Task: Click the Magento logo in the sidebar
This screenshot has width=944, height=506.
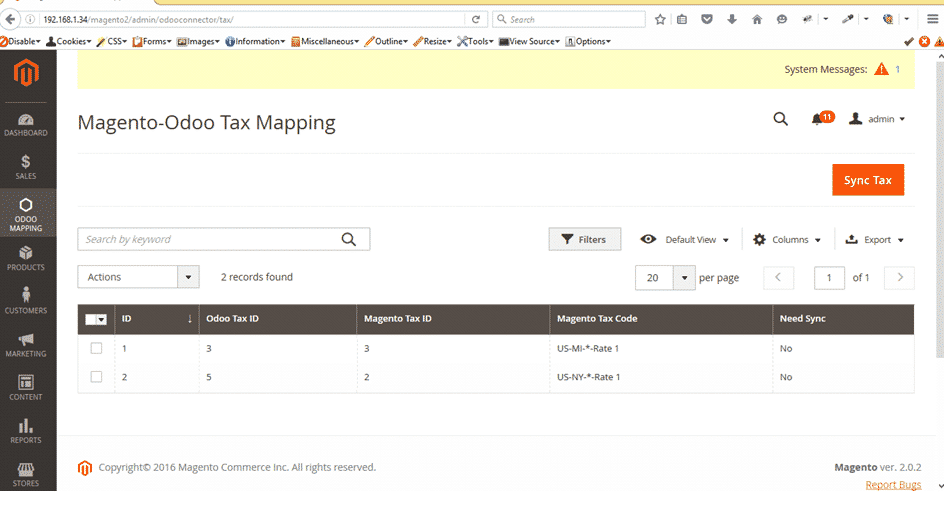Action: pyautogui.click(x=26, y=73)
